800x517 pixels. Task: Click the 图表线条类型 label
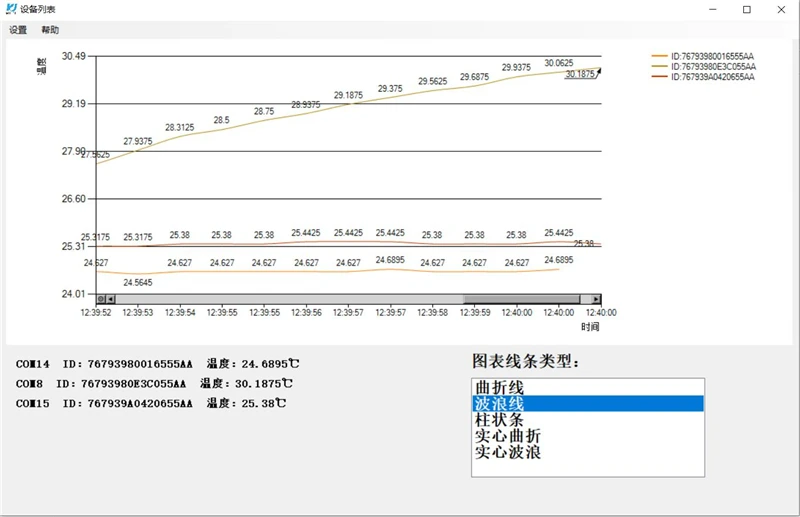coord(526,361)
